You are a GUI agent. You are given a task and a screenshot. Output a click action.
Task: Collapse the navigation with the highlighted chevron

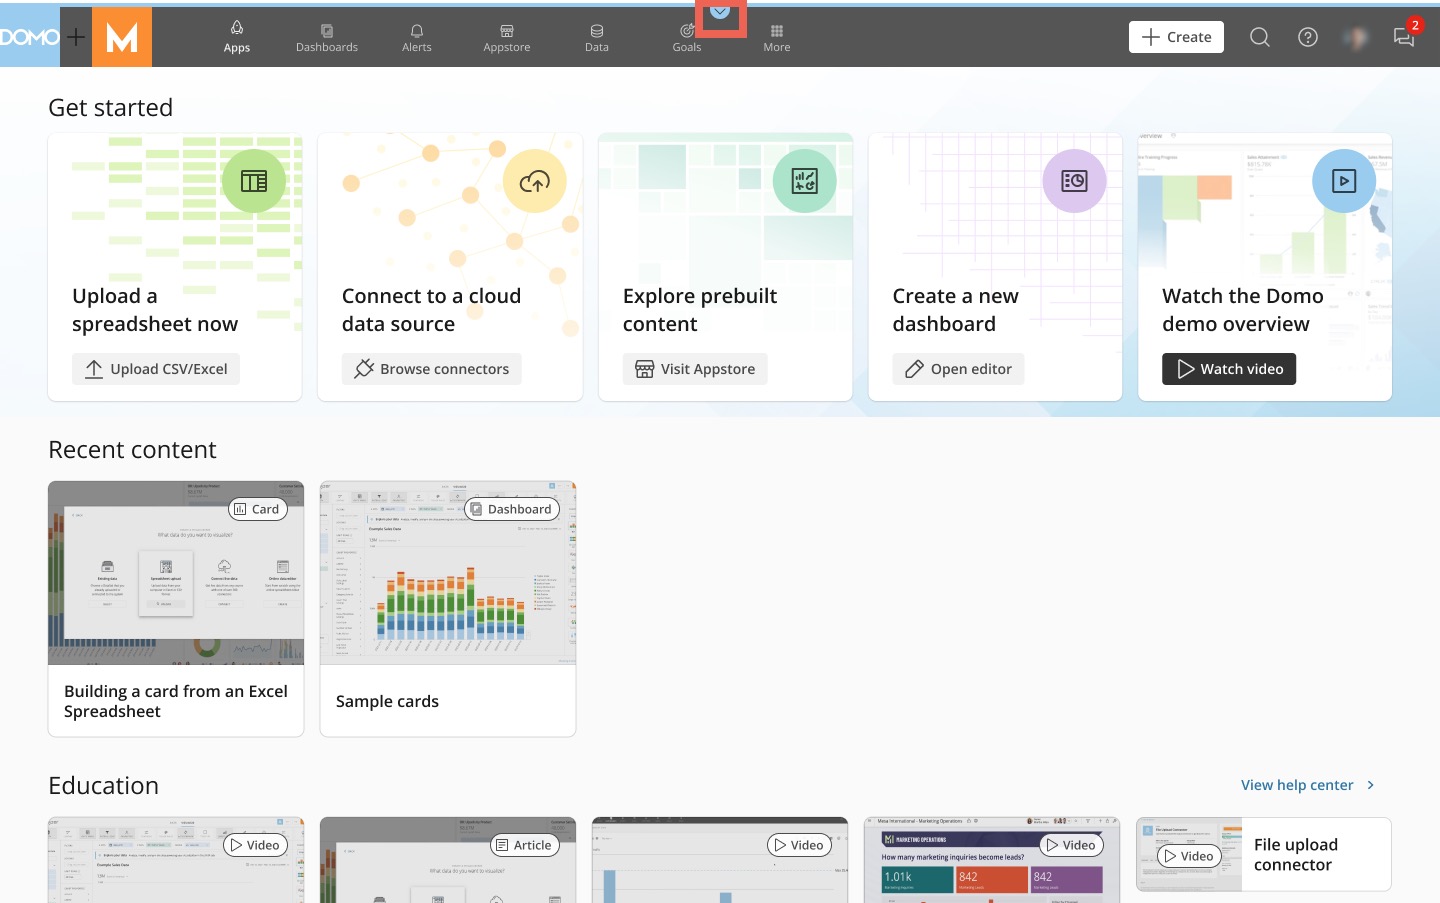[x=720, y=12]
